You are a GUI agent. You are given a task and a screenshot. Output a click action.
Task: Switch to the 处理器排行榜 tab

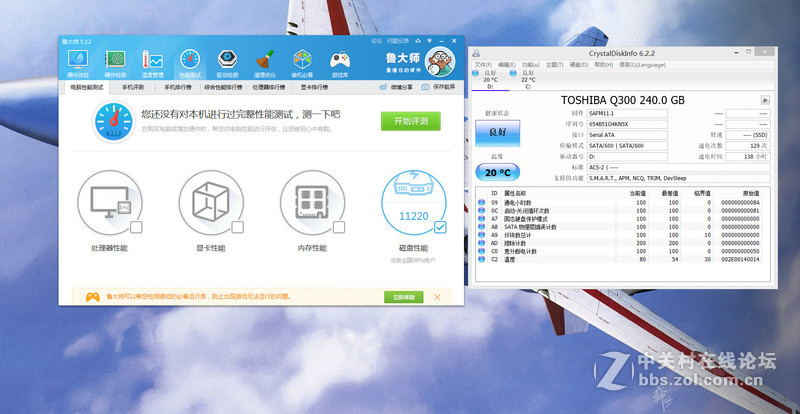(x=268, y=87)
